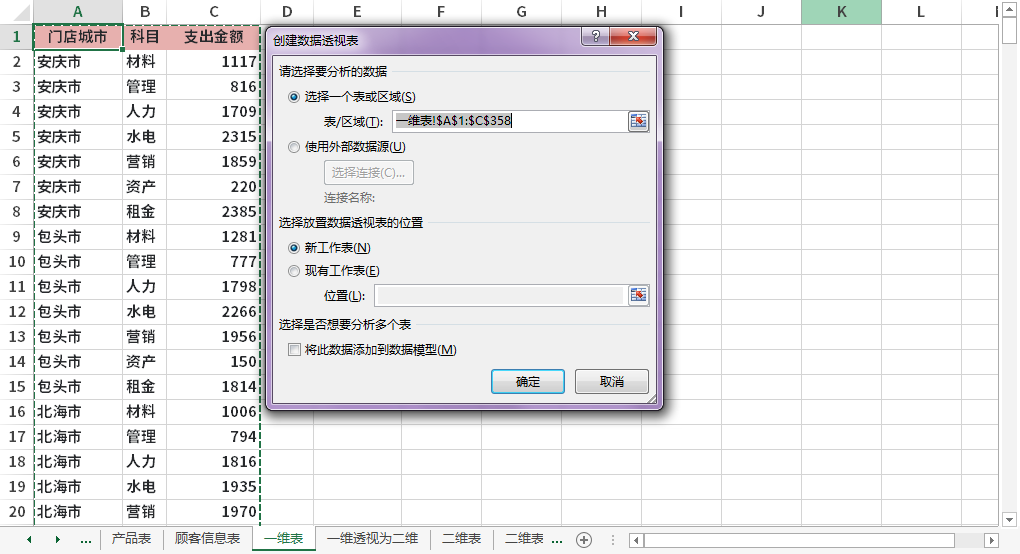
Task: Close the 创建数据透视表 dialog
Action: 633,36
